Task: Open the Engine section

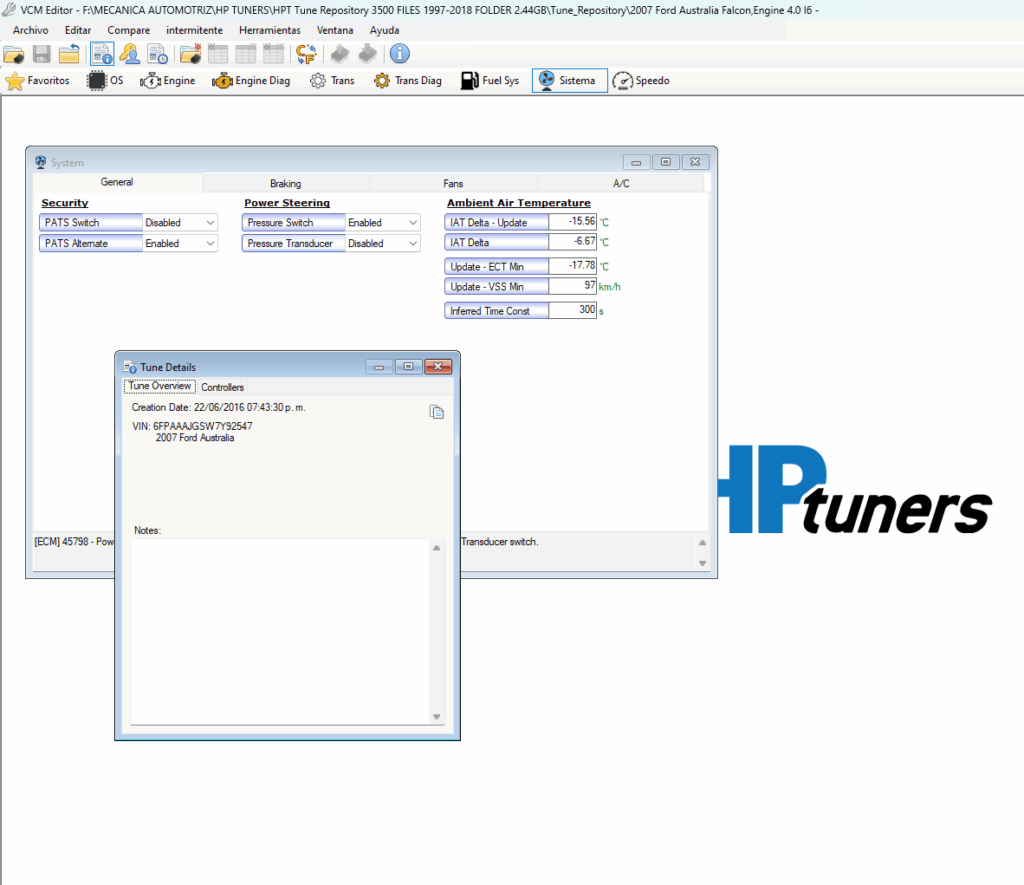Action: click(168, 81)
